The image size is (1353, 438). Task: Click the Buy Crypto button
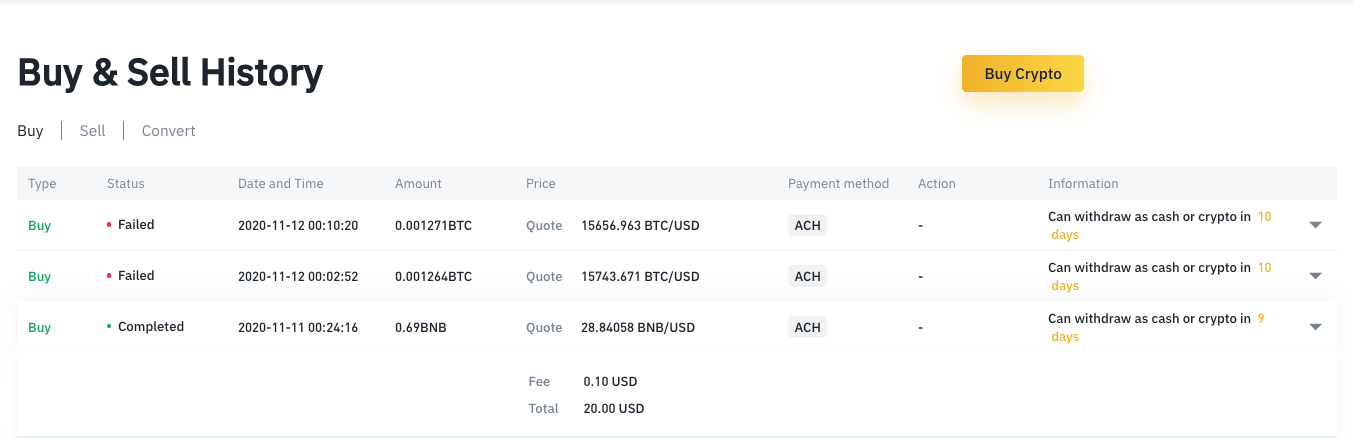click(1022, 74)
